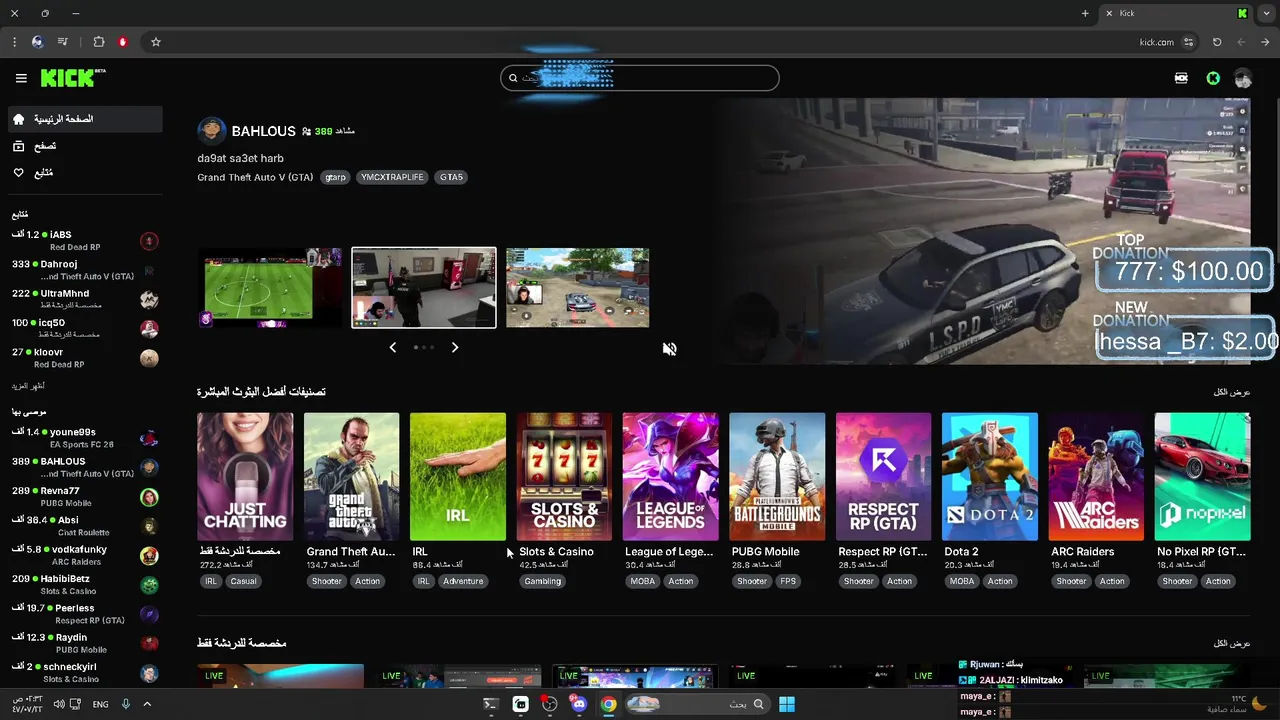Open a new Chrome tab
This screenshot has width=1280, height=720.
tap(1085, 13)
